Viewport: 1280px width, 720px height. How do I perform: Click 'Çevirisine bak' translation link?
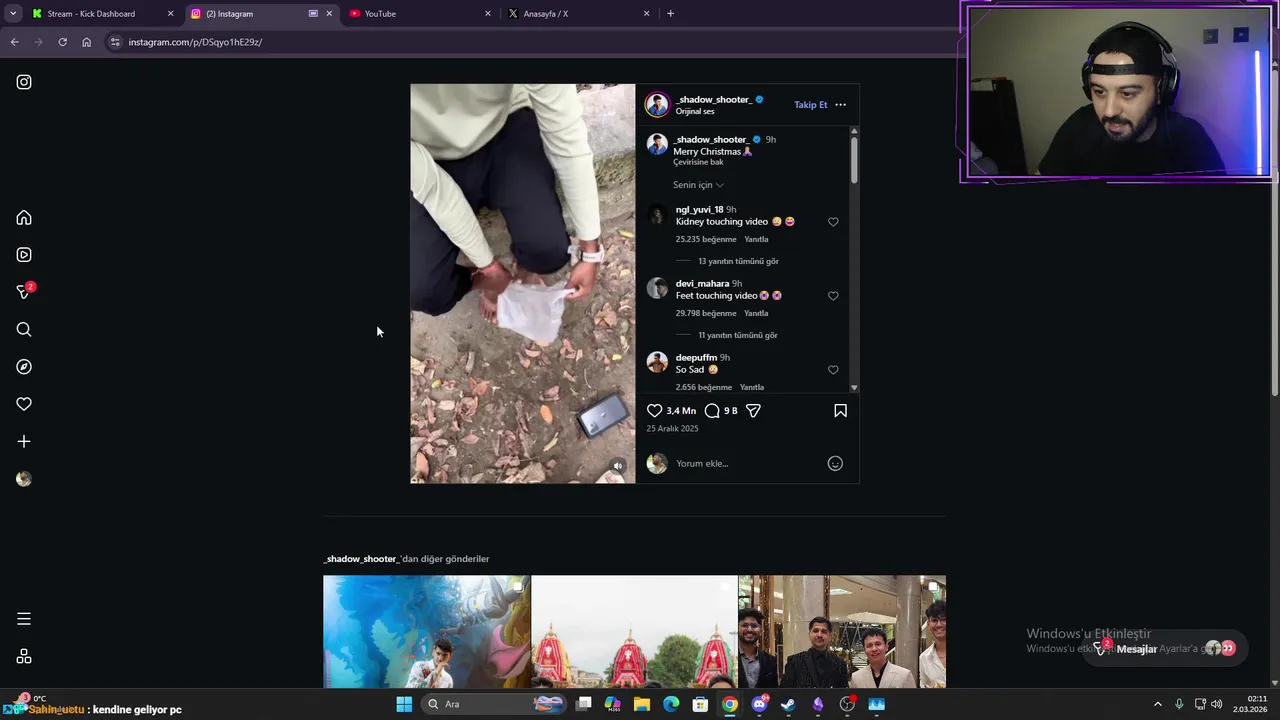pos(698,162)
